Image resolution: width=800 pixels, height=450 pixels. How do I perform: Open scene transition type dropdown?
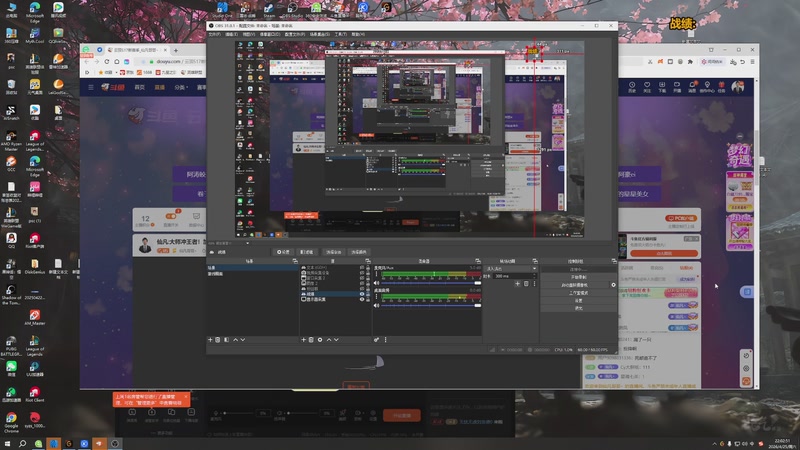[510, 269]
